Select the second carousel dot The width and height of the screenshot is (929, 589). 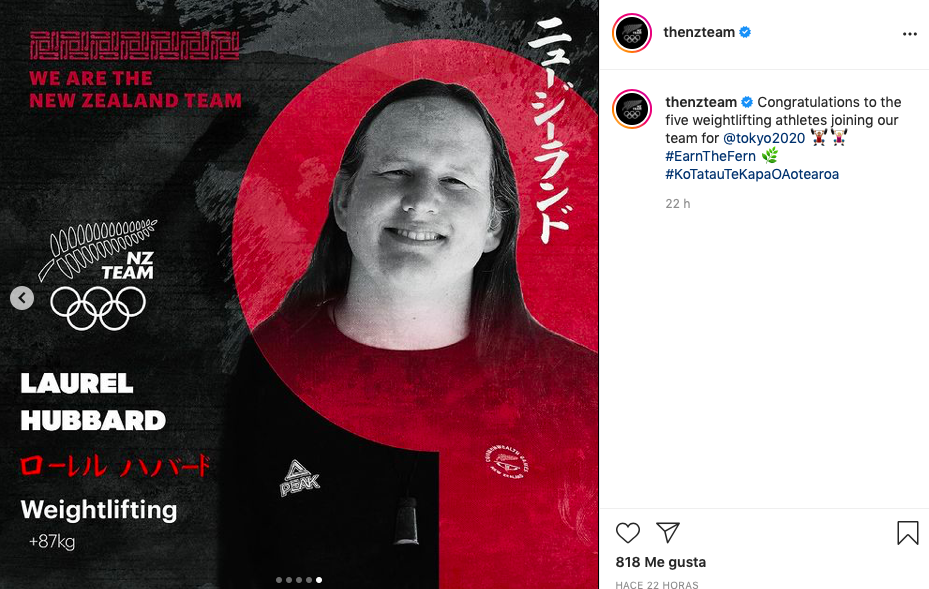click(289, 580)
